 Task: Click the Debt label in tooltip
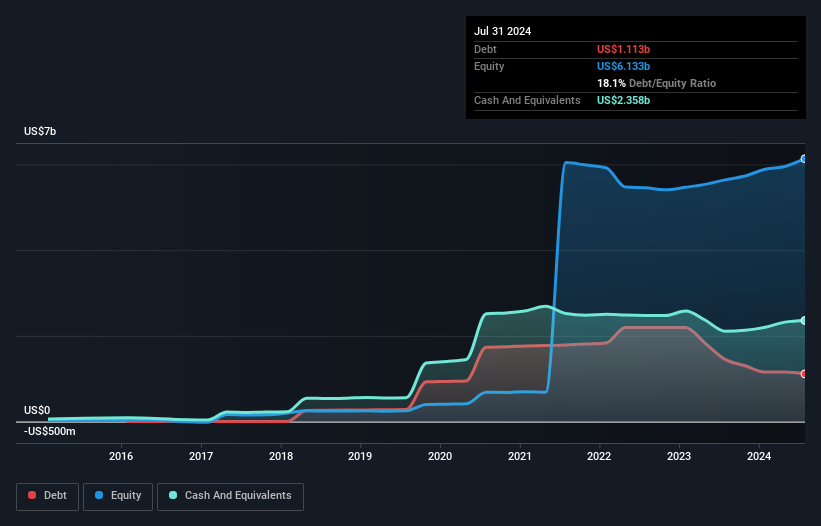coord(485,49)
